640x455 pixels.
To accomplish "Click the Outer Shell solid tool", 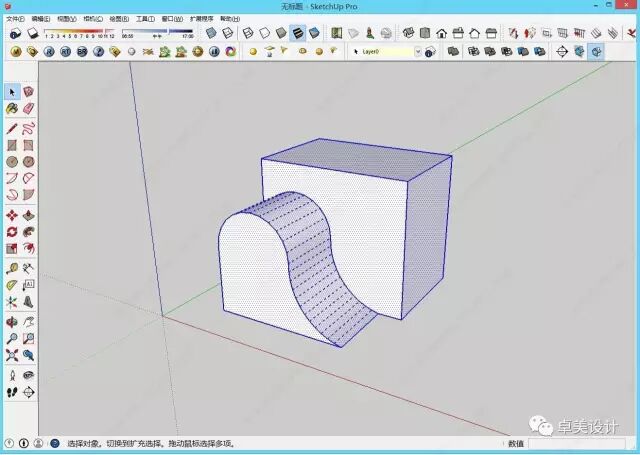I will [x=453, y=52].
